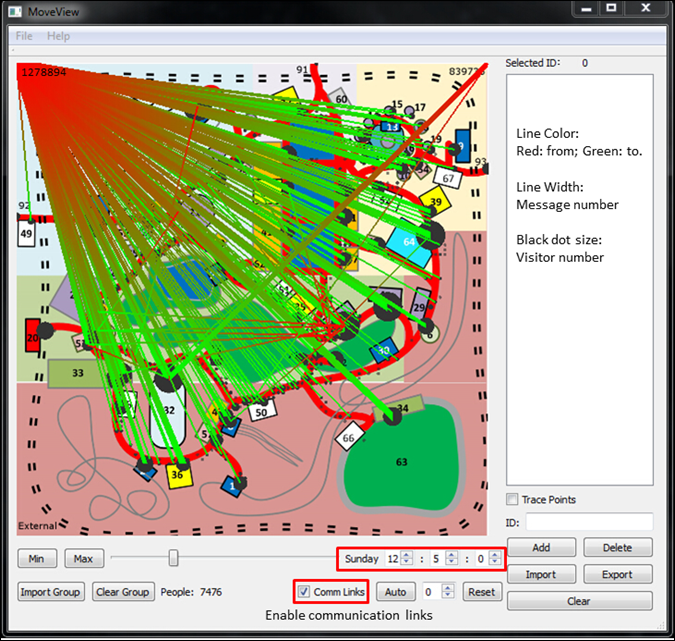The height and width of the screenshot is (641, 675).
Task: Disable the Comm Links checkbox
Action: [305, 592]
